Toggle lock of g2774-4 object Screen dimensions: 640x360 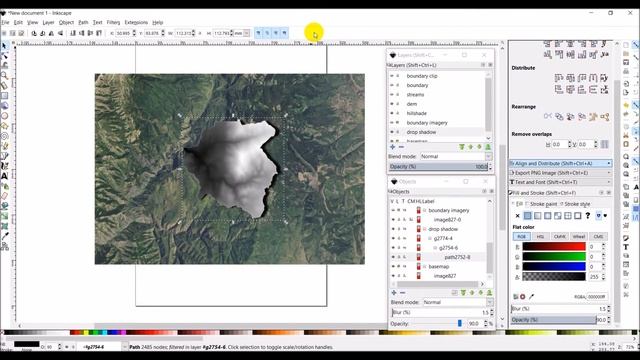click(399, 238)
